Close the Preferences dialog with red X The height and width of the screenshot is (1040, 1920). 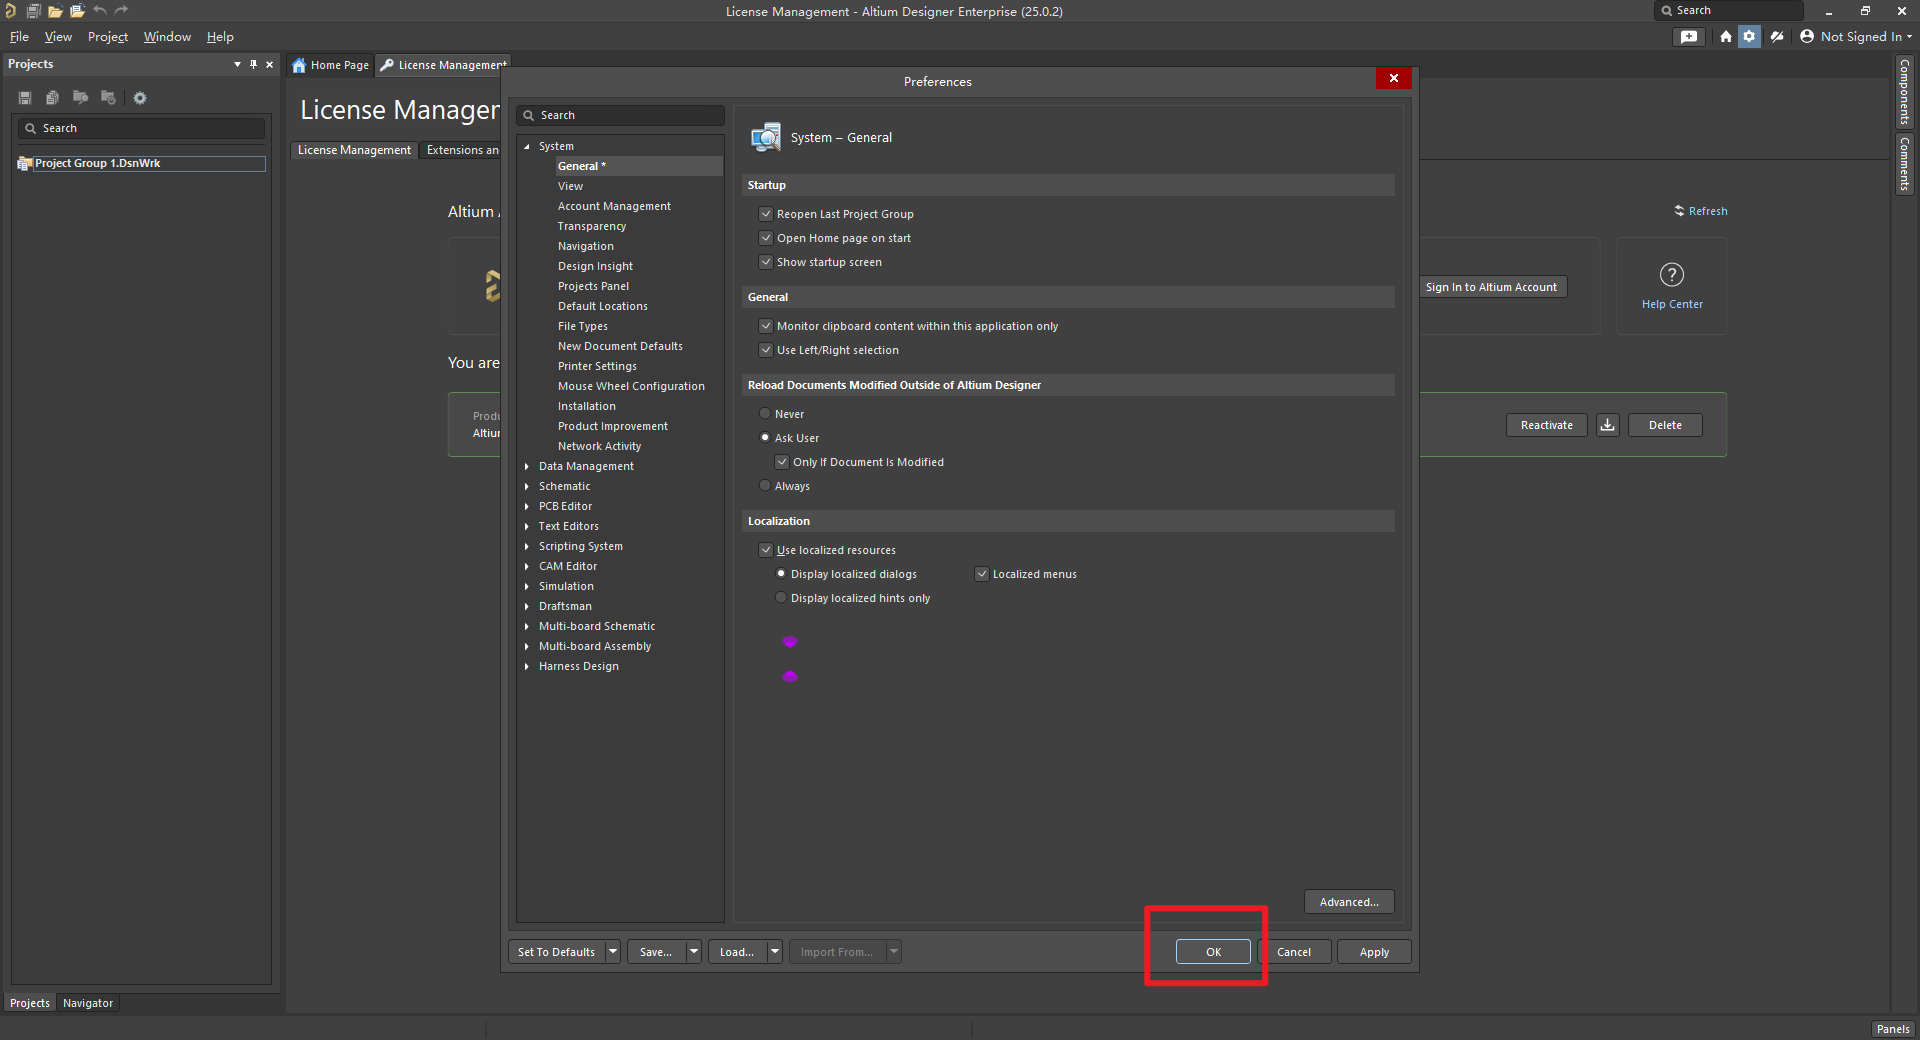pos(1394,78)
